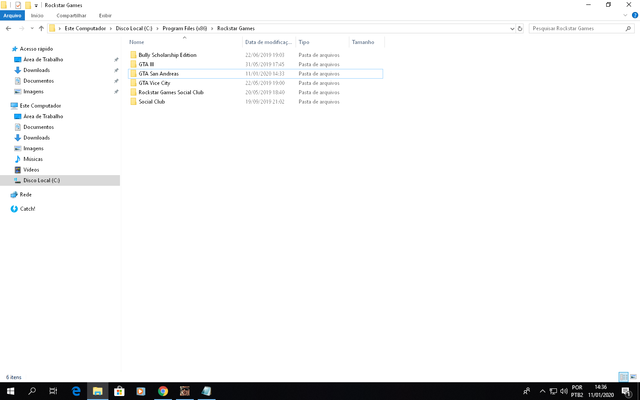Image resolution: width=640 pixels, height=400 pixels.
Task: Sort by the Nome column header
Action: click(137, 42)
